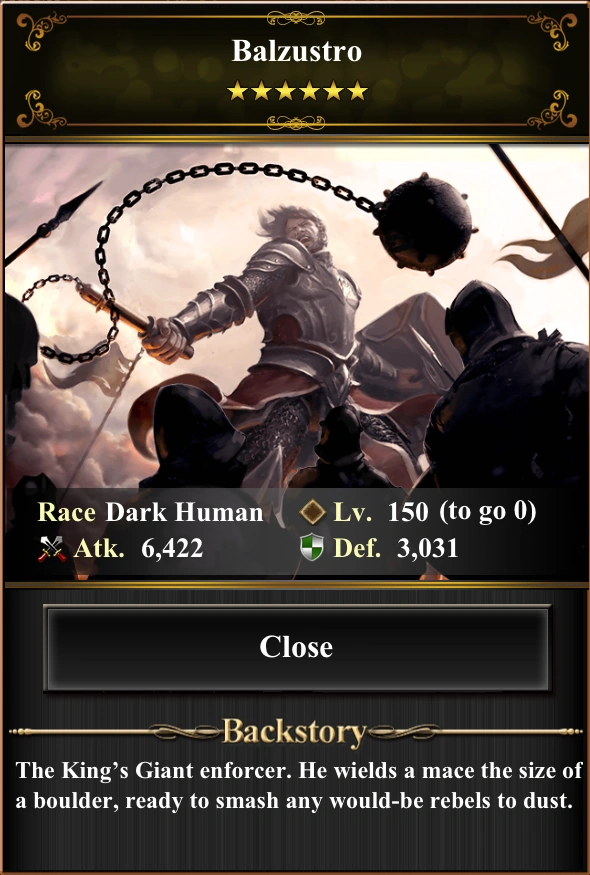Viewport: 590px width, 875px height.
Task: Click the spiked mace ball in artwork
Action: (x=426, y=223)
